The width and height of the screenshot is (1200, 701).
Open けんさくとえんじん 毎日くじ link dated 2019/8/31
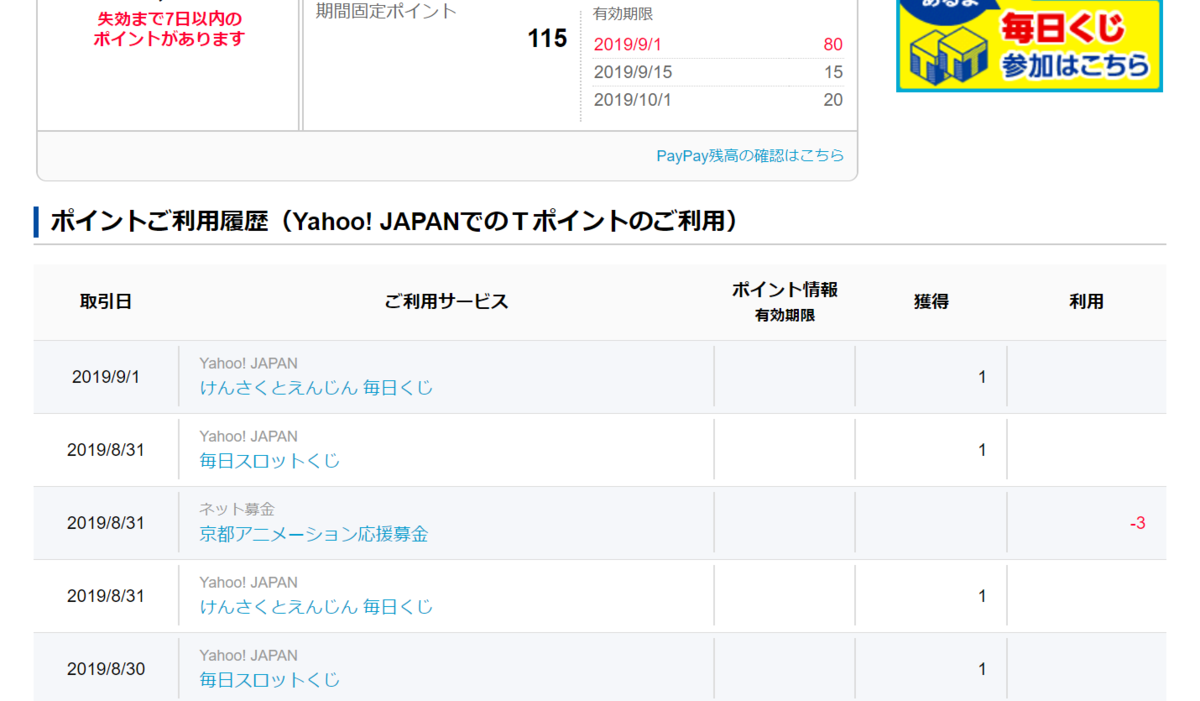[x=316, y=606]
